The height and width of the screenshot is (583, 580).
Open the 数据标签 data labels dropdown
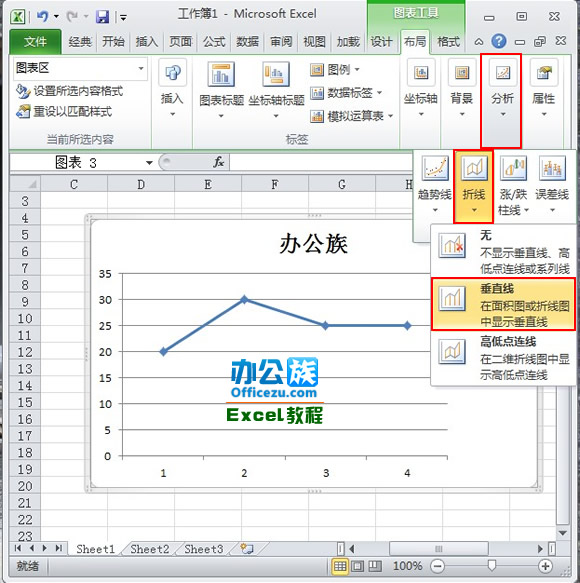click(346, 93)
